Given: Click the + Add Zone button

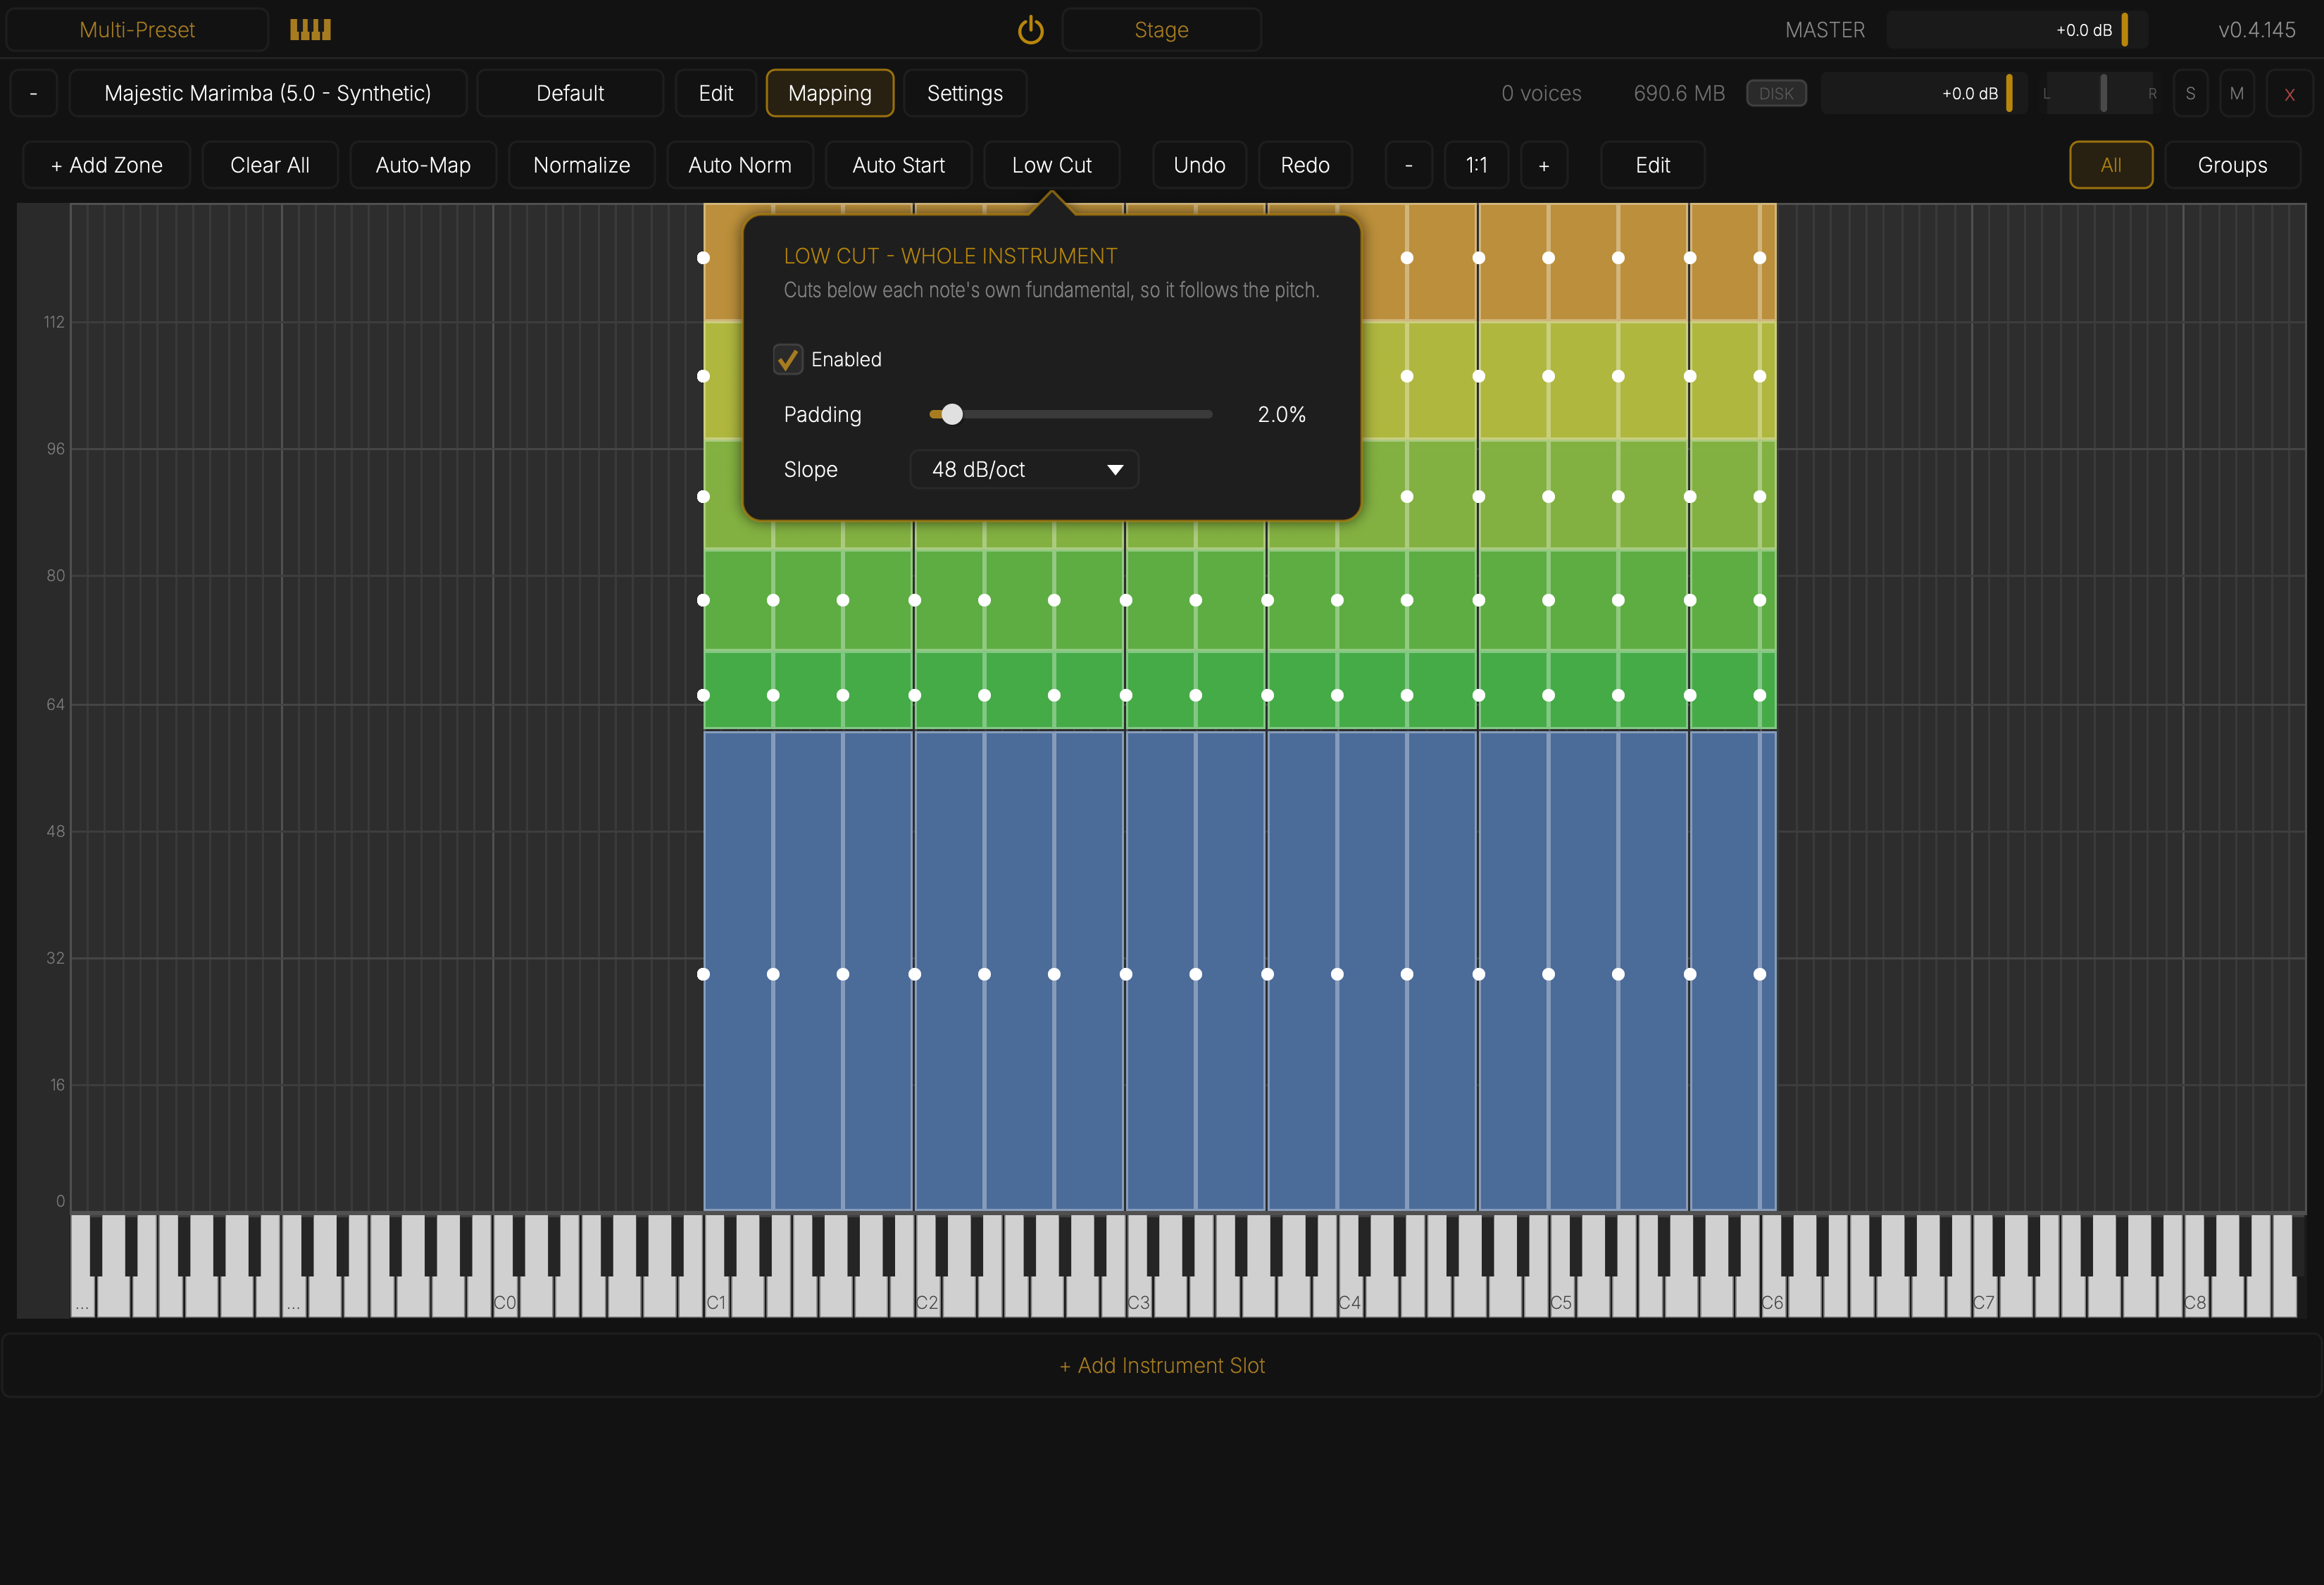Looking at the screenshot, I should tap(107, 165).
